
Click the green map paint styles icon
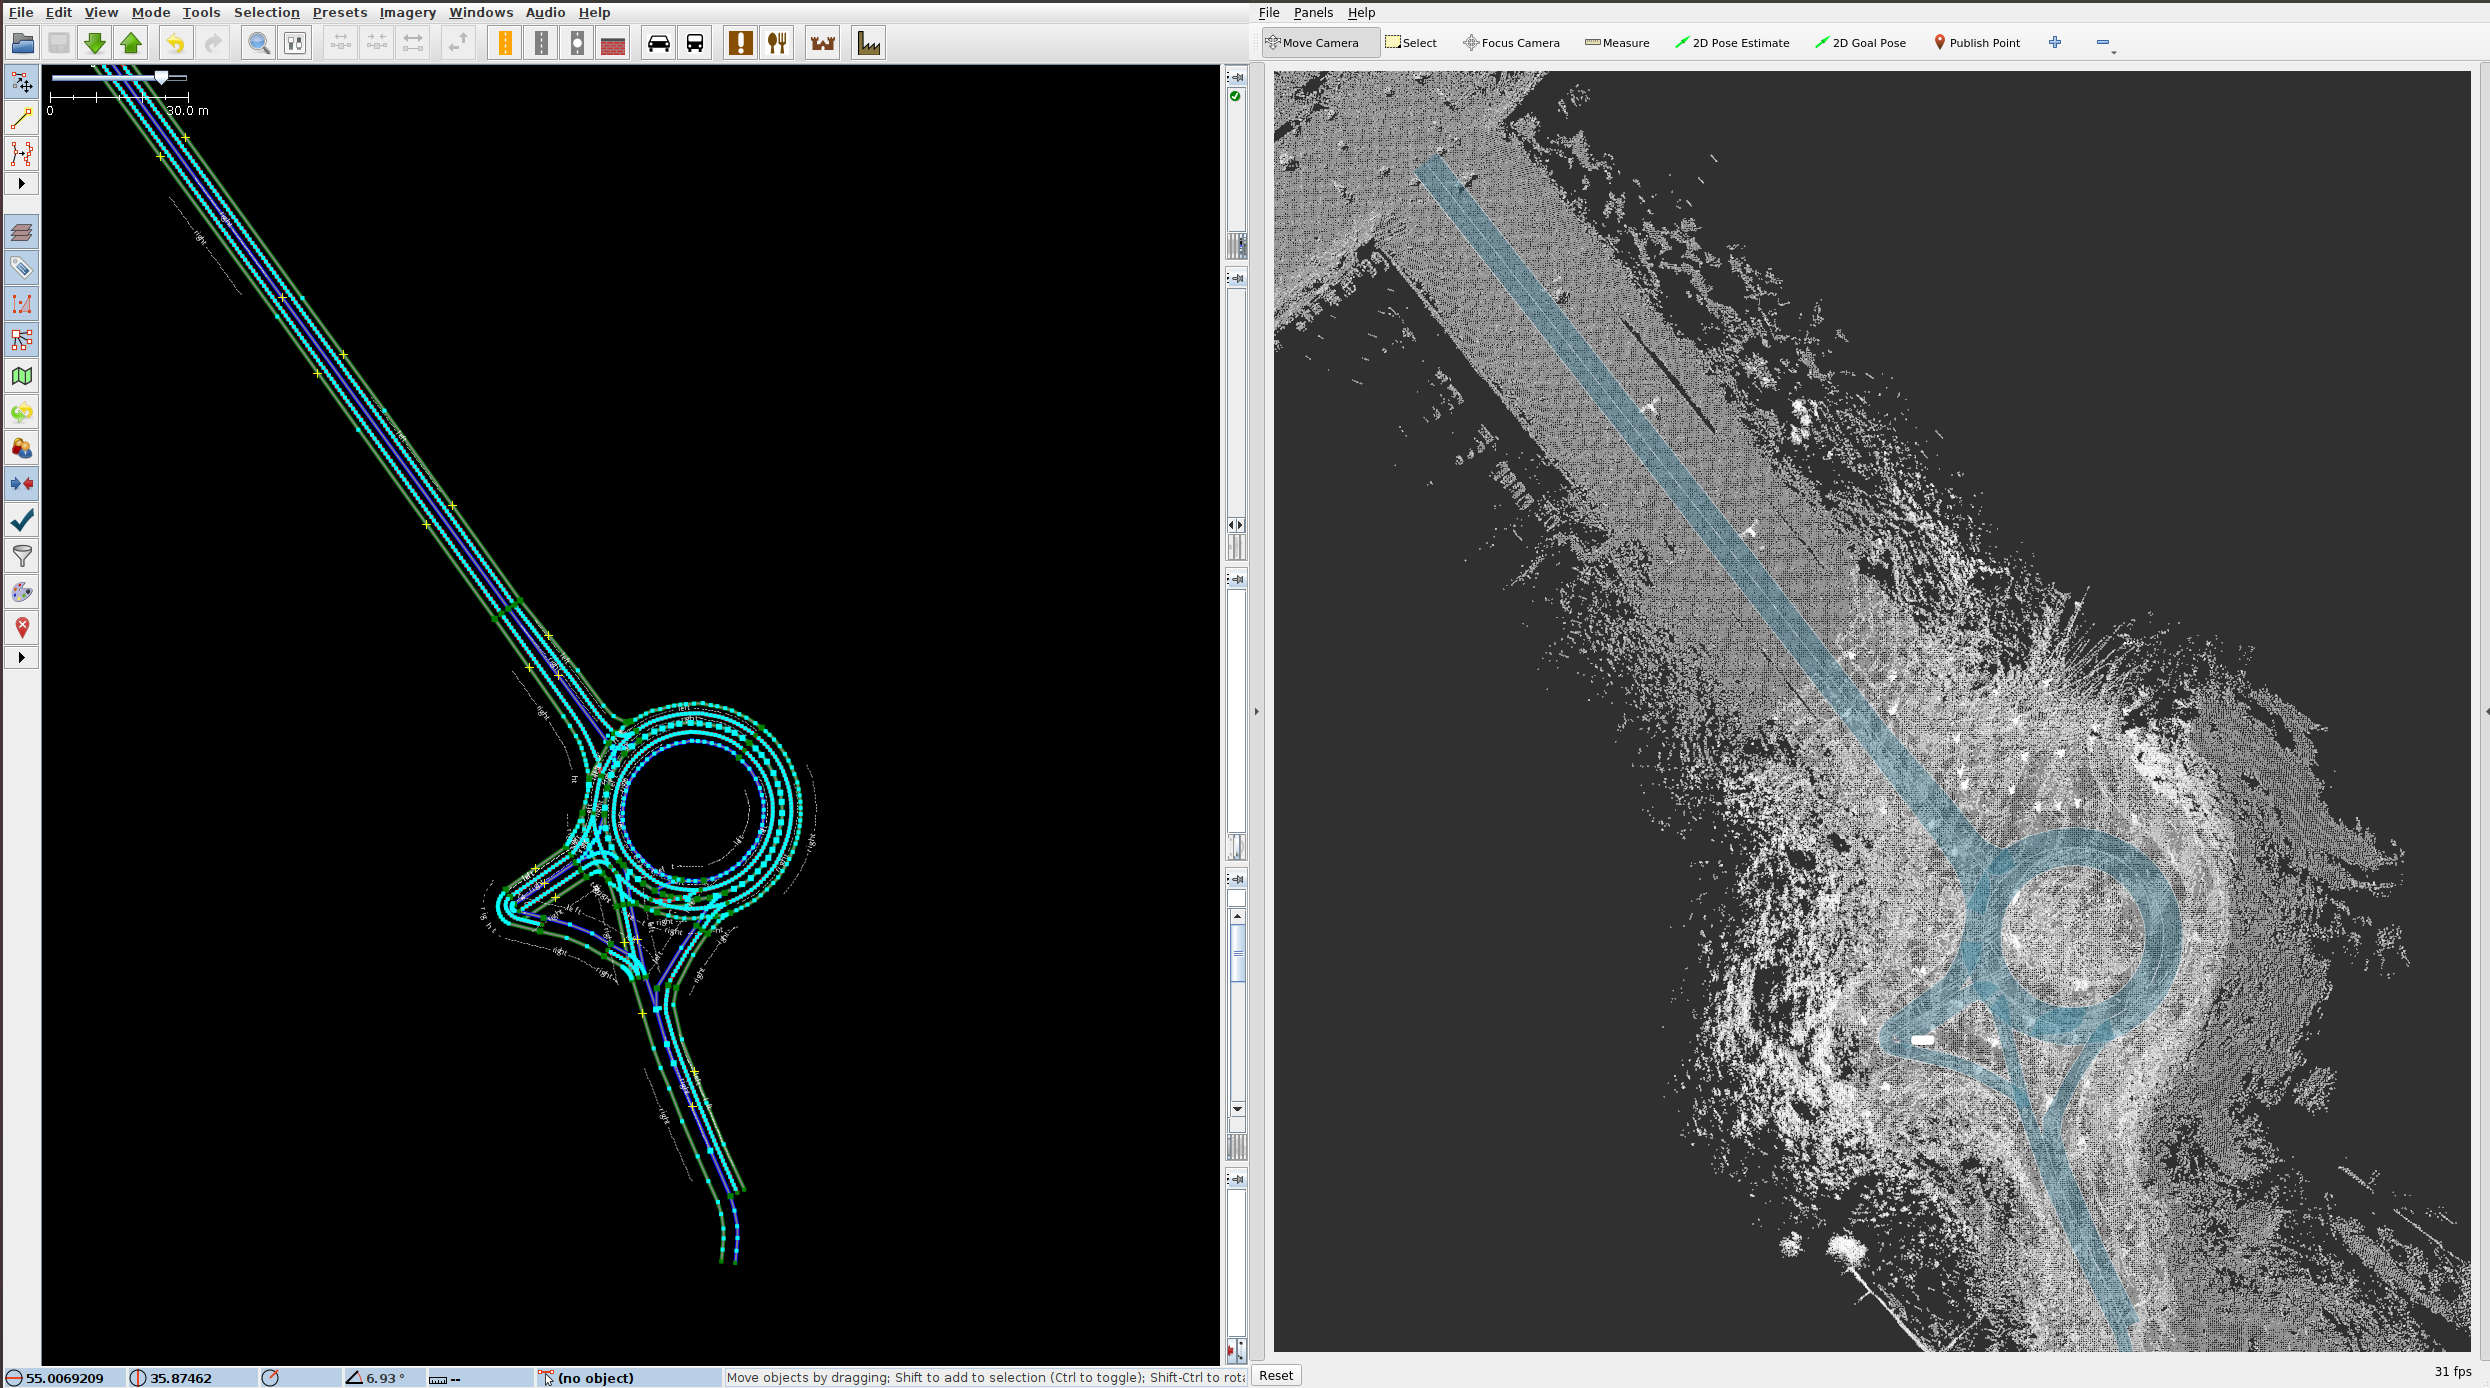pyautogui.click(x=22, y=376)
